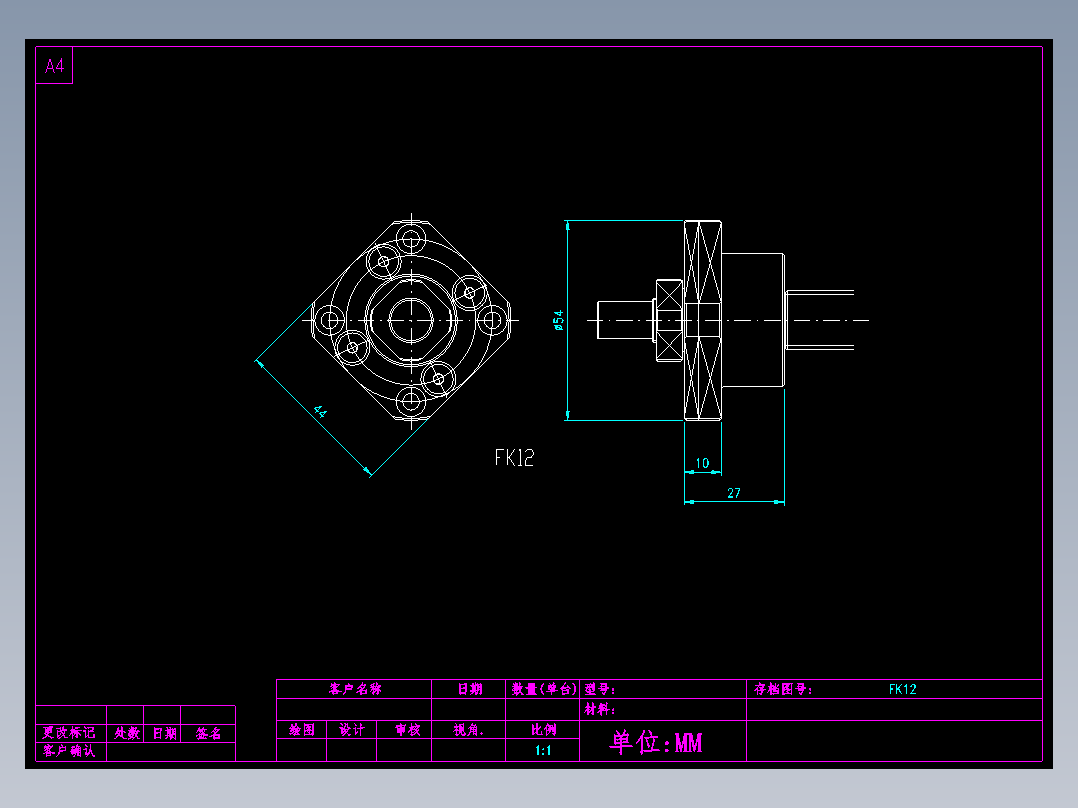Pick the 10 width dimension value
This screenshot has height=808, width=1078.
click(x=702, y=463)
